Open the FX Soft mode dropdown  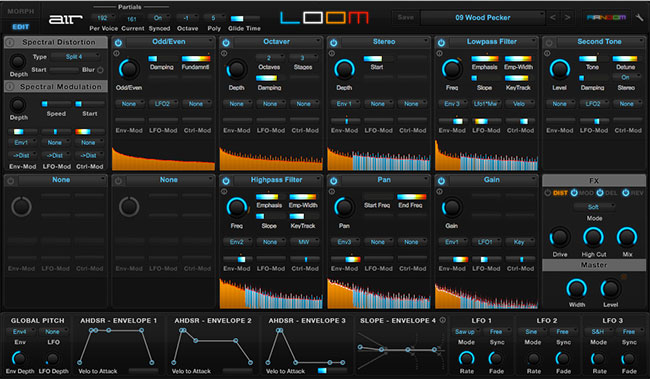594,207
